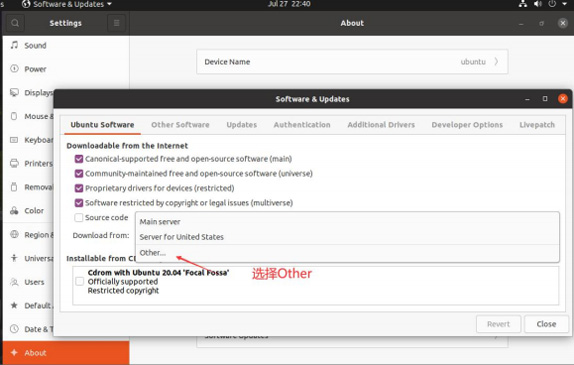Click the Revert button

pos(498,324)
